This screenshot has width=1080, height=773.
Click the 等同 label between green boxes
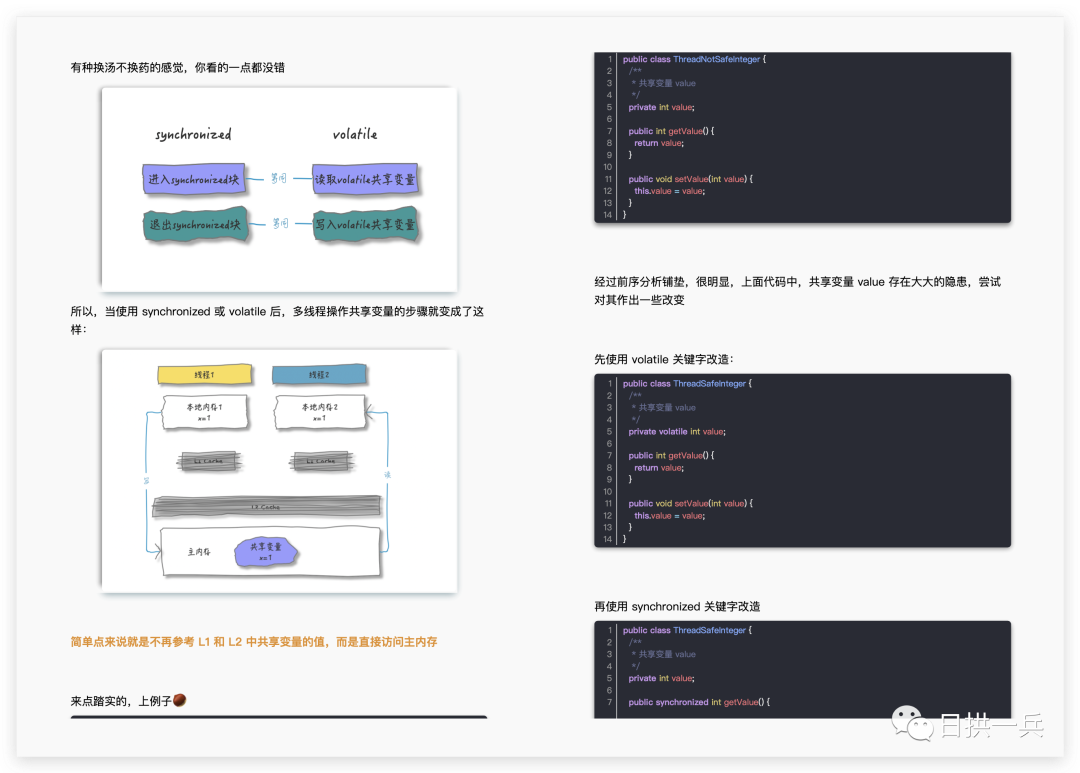point(280,223)
